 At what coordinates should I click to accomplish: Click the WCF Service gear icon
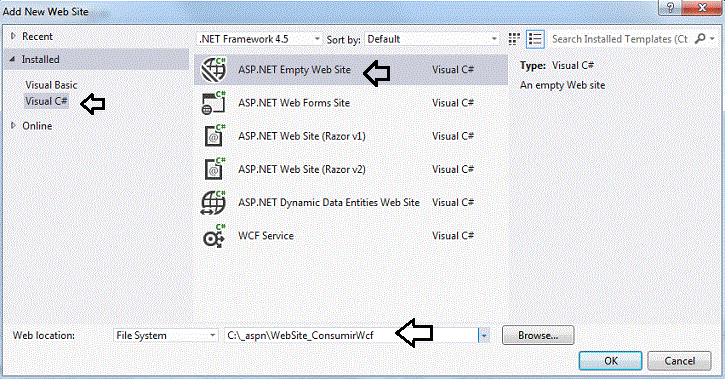tap(214, 236)
